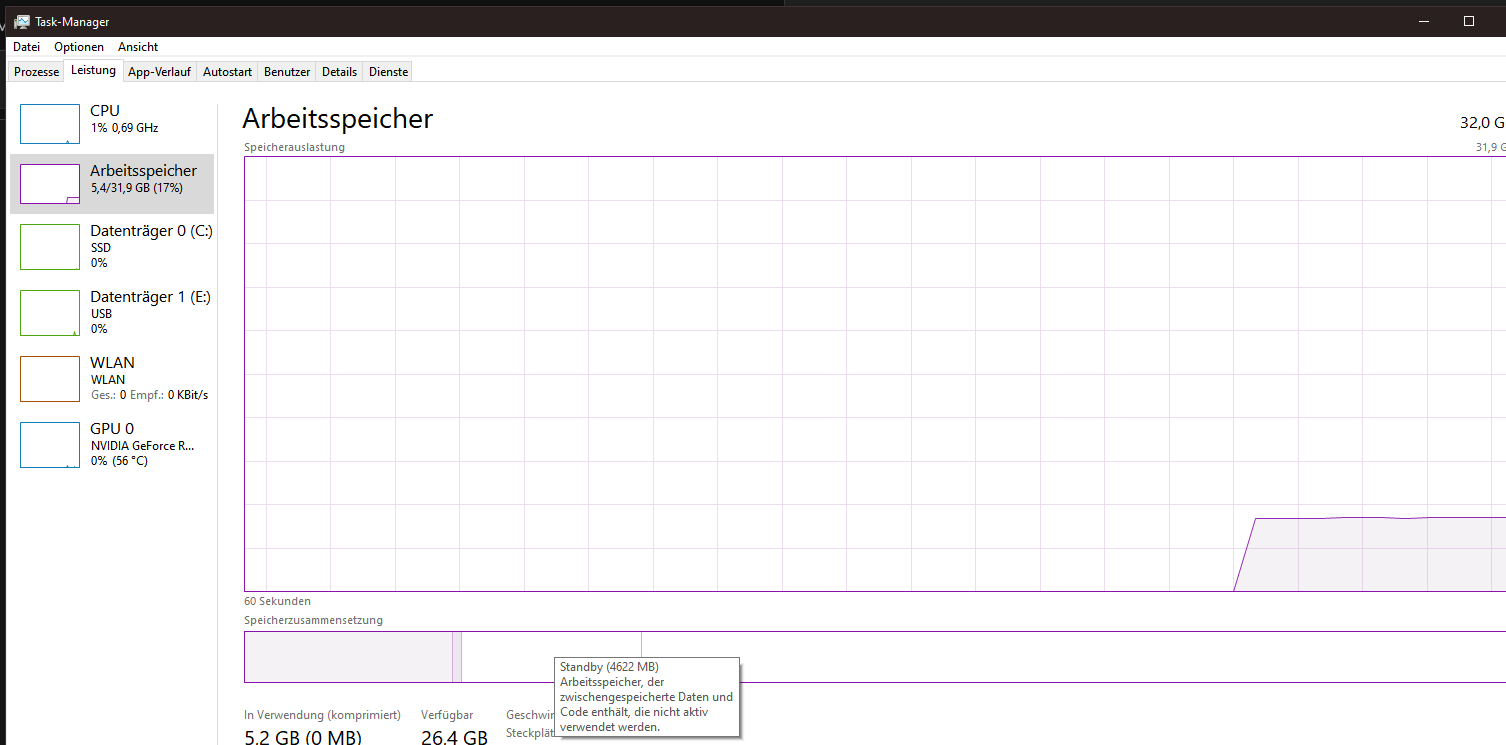View GPU 0 NVIDIA GeForce stats

coord(112,444)
